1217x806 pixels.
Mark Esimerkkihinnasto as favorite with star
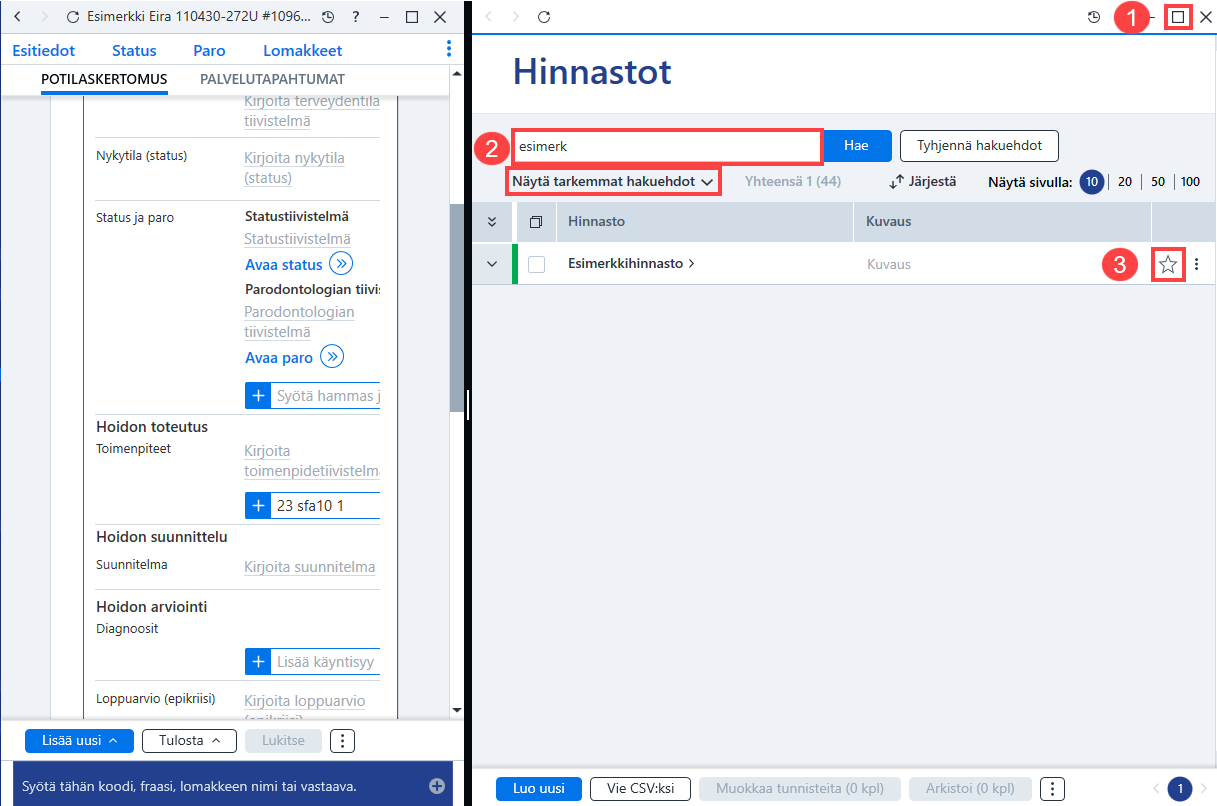click(x=1168, y=265)
